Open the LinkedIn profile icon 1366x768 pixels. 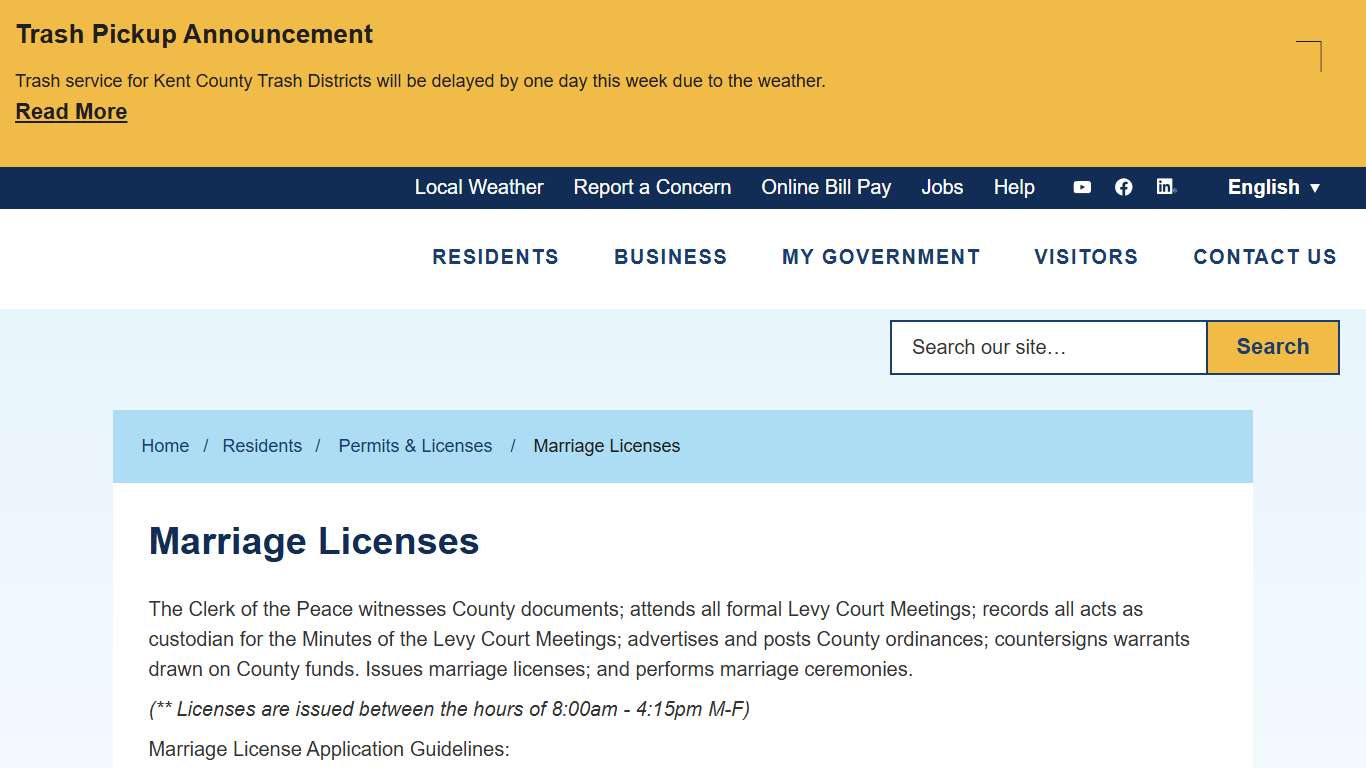click(1165, 187)
